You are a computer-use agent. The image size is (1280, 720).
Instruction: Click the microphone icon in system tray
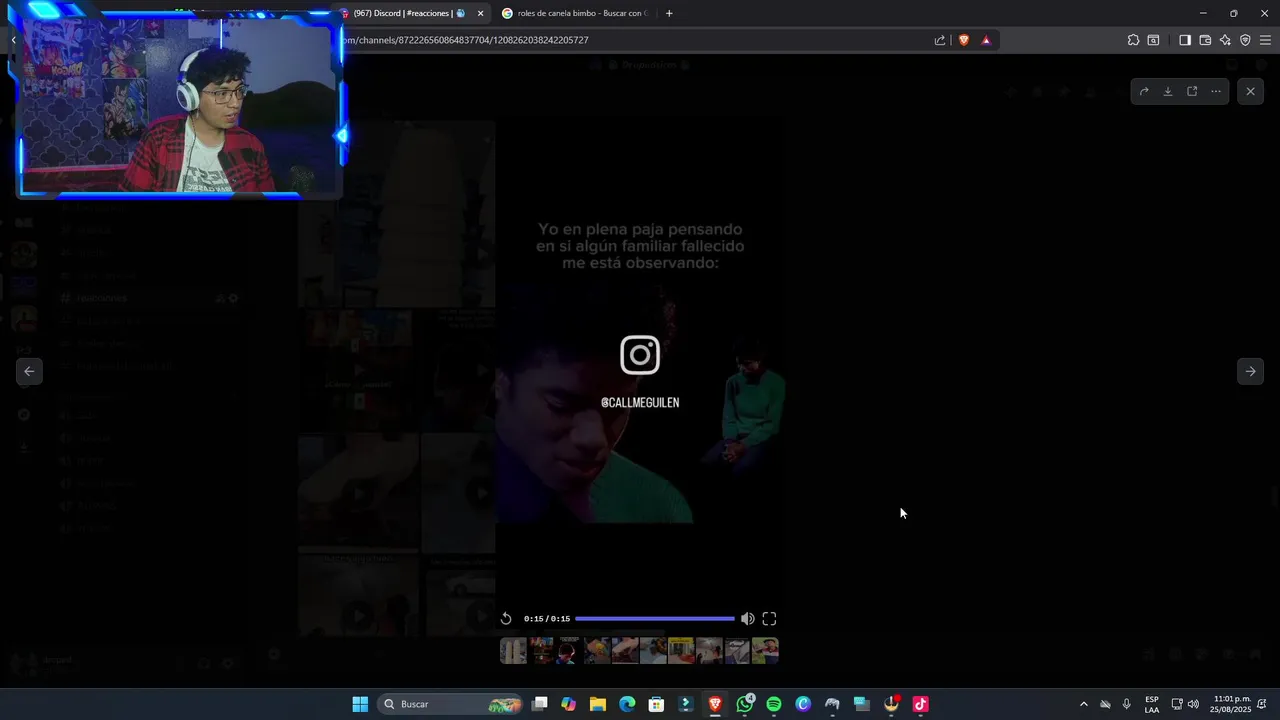[x=1127, y=704]
